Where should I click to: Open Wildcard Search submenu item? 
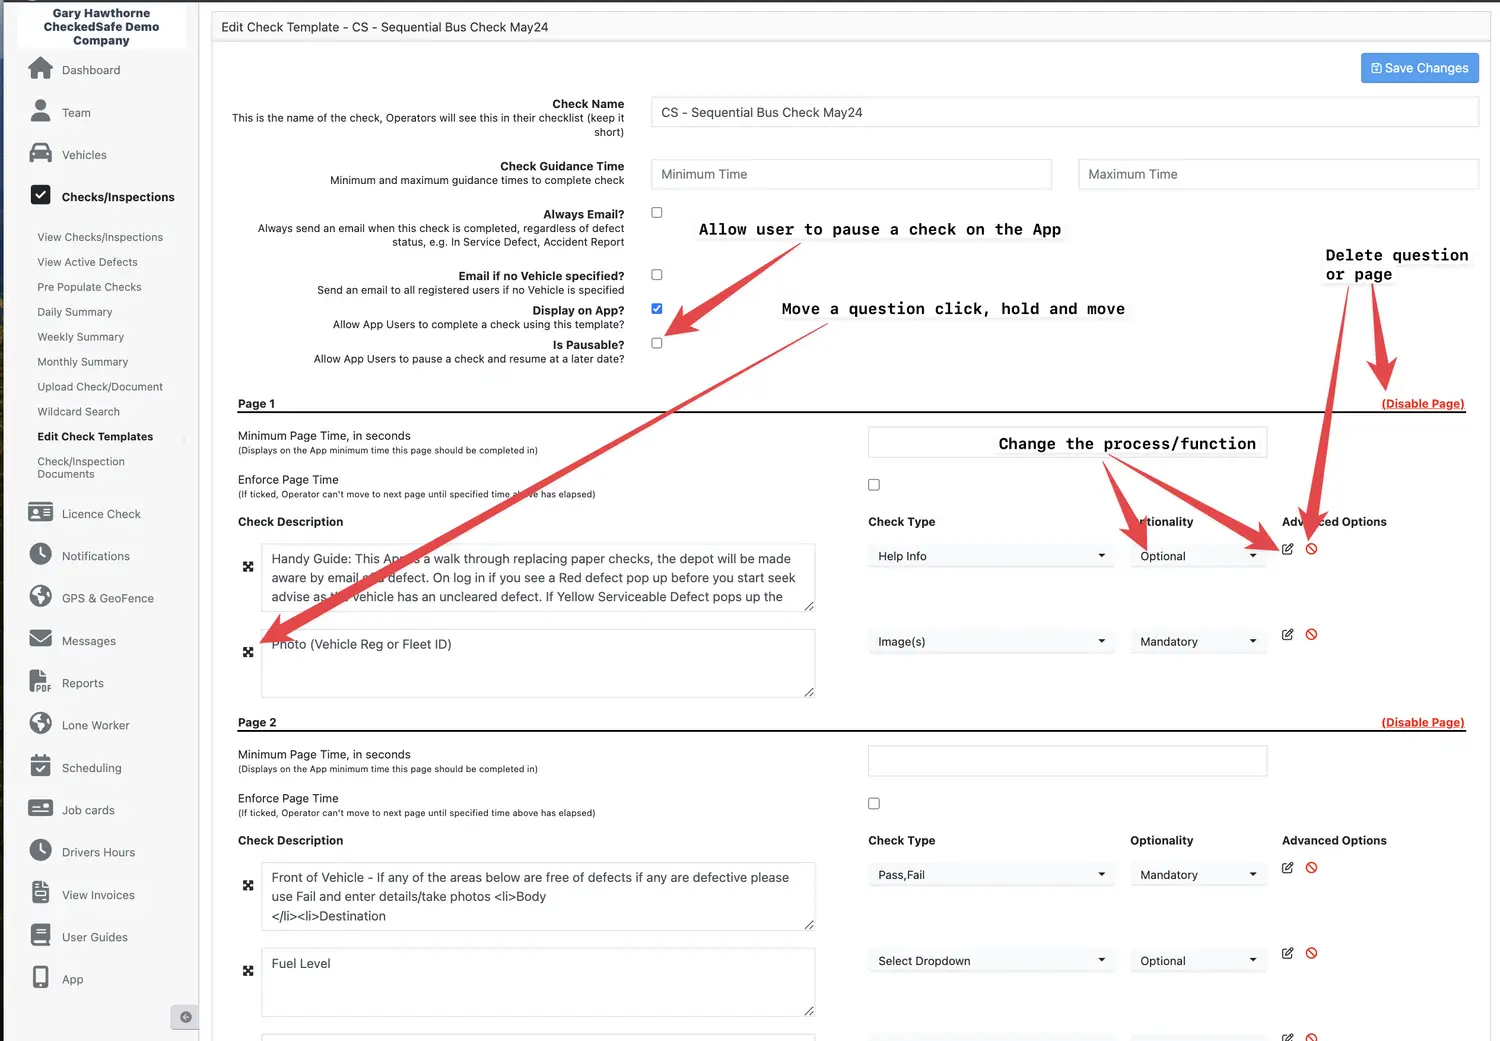coord(78,412)
